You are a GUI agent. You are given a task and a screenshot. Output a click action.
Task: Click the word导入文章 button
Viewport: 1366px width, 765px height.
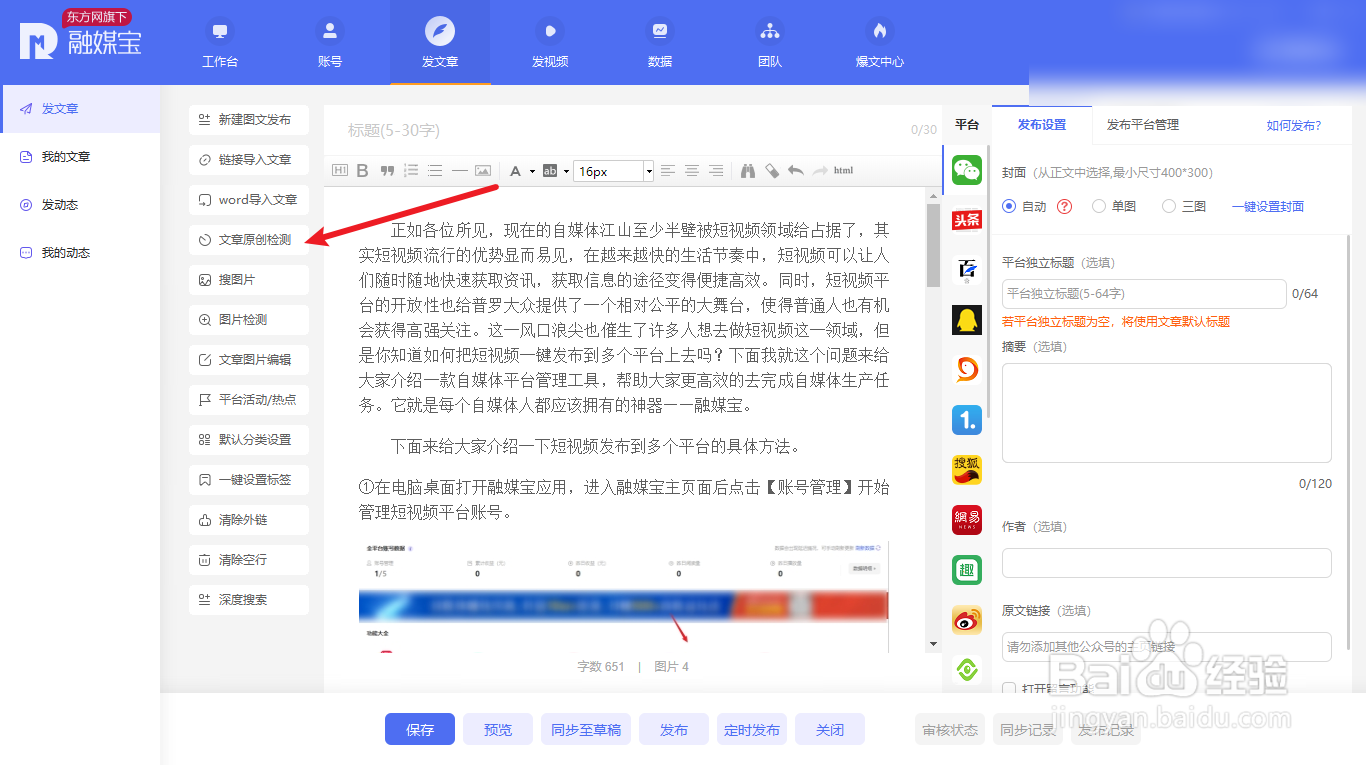pyautogui.click(x=249, y=200)
